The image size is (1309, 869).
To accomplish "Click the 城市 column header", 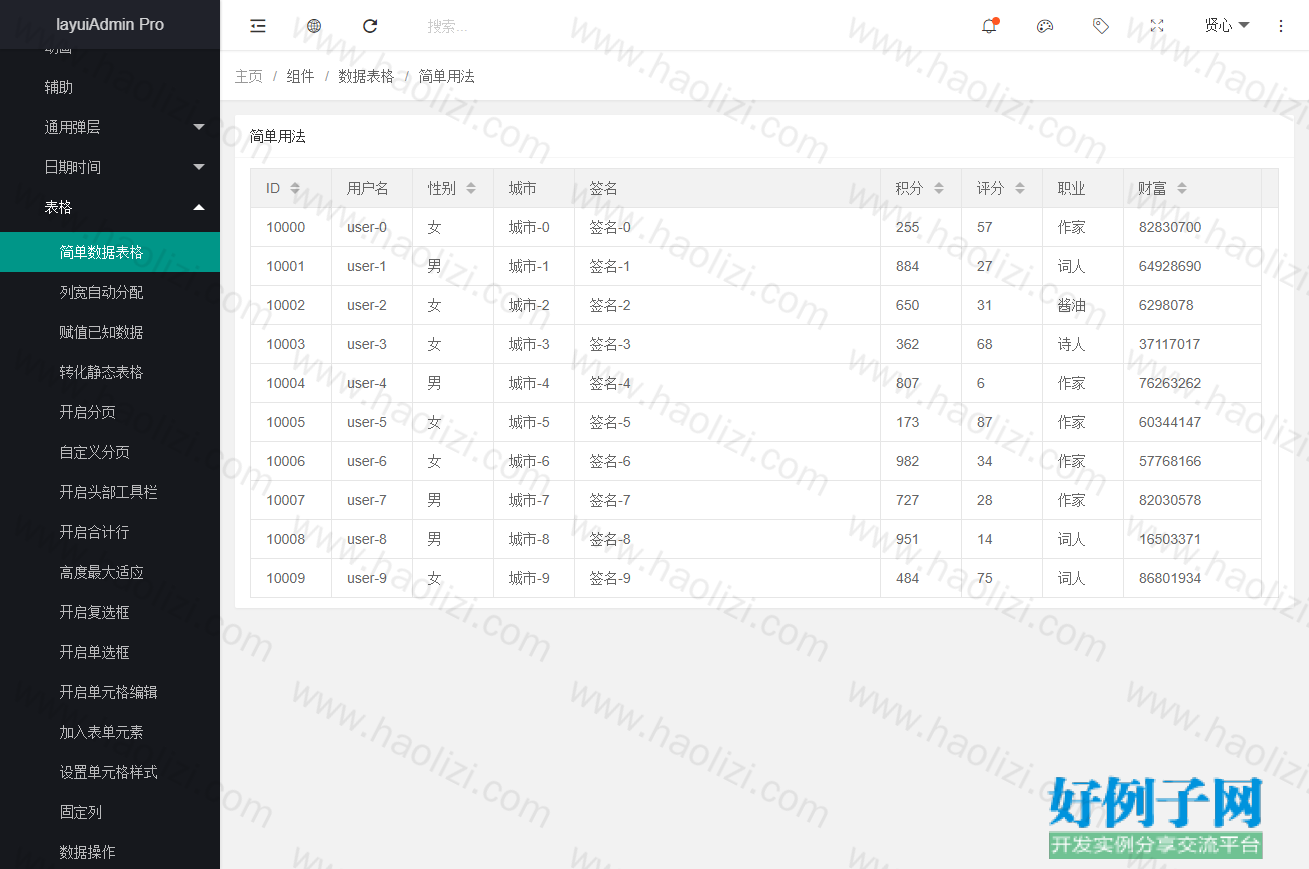I will (534, 188).
